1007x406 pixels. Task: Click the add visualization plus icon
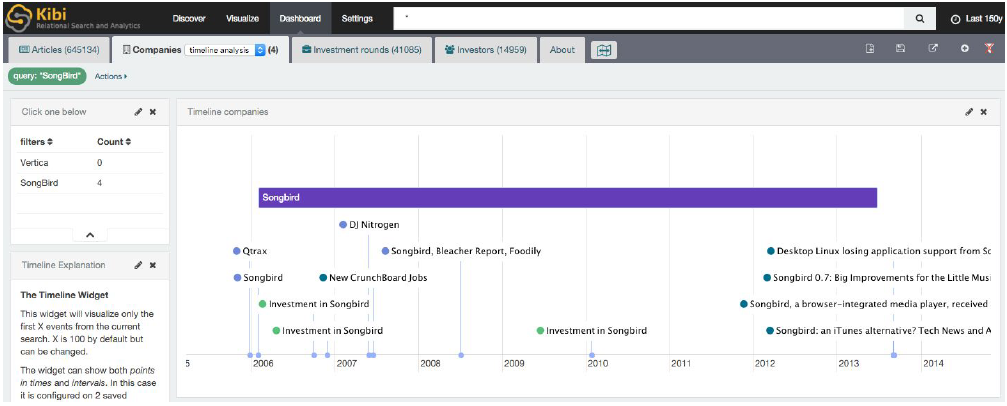point(965,49)
